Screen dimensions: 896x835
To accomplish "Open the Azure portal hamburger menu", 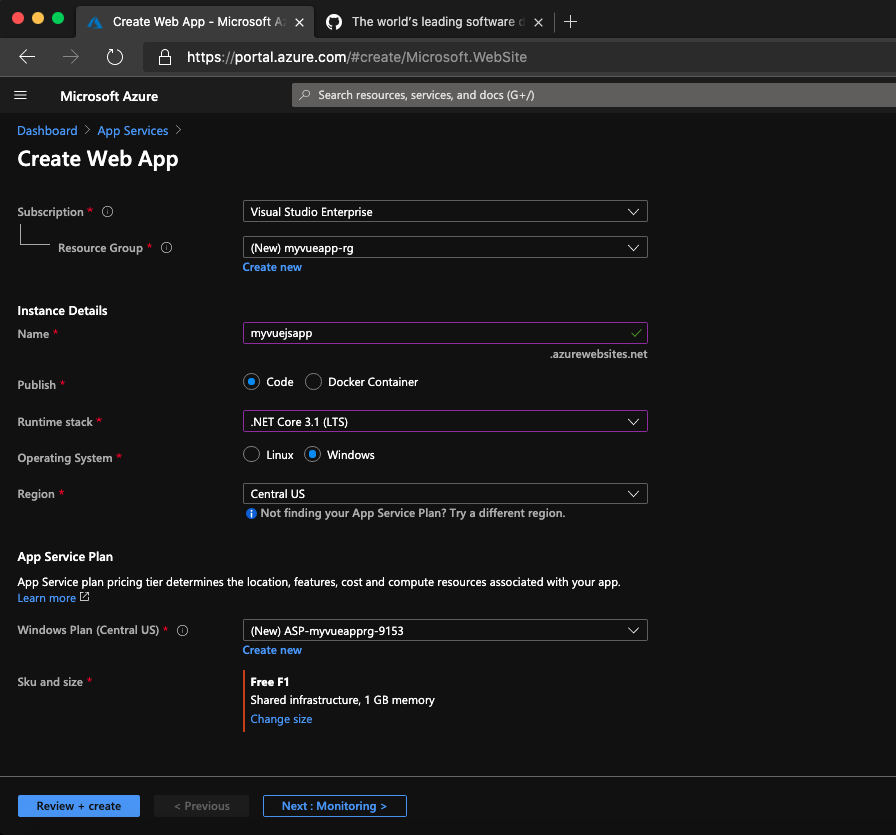I will click(21, 95).
